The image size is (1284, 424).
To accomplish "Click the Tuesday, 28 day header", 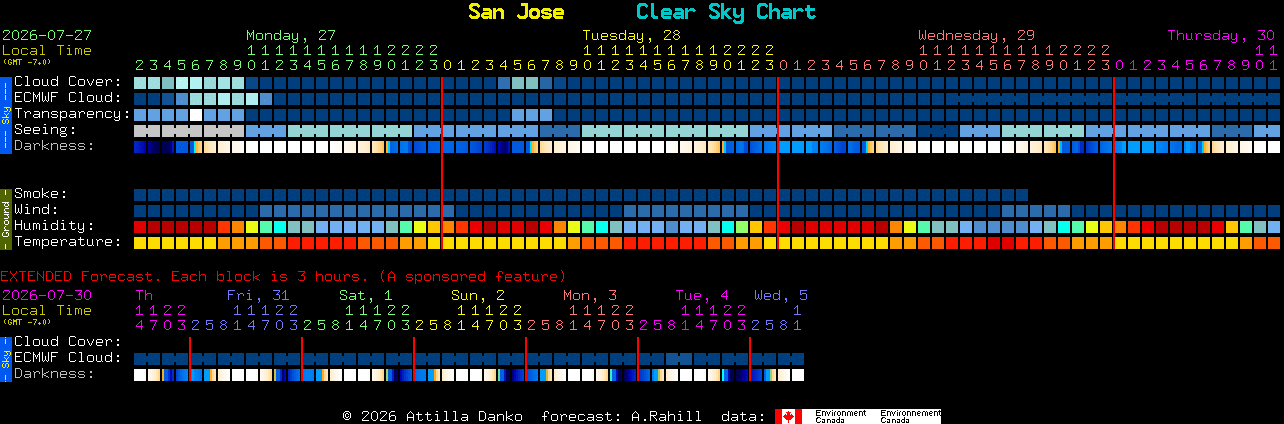I will click(632, 35).
